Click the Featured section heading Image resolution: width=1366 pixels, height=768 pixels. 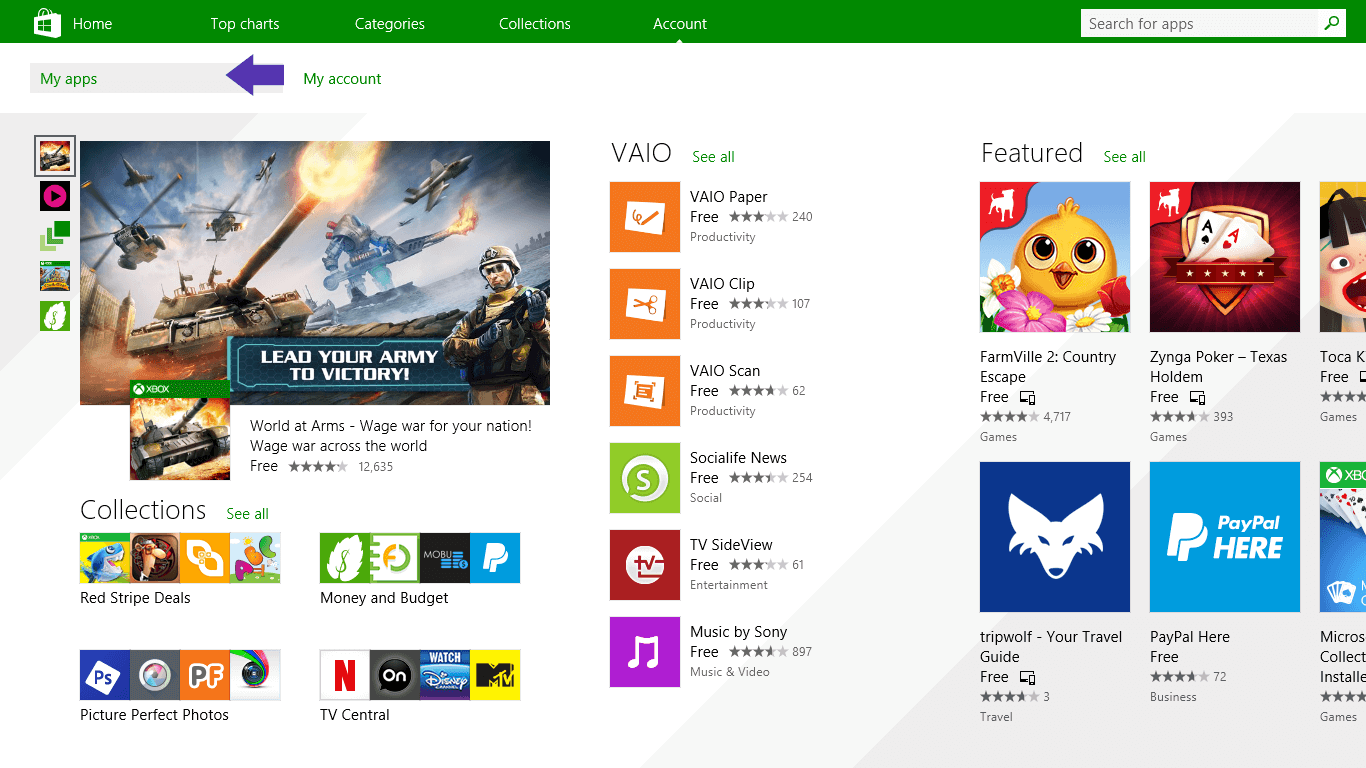pyautogui.click(x=1032, y=153)
